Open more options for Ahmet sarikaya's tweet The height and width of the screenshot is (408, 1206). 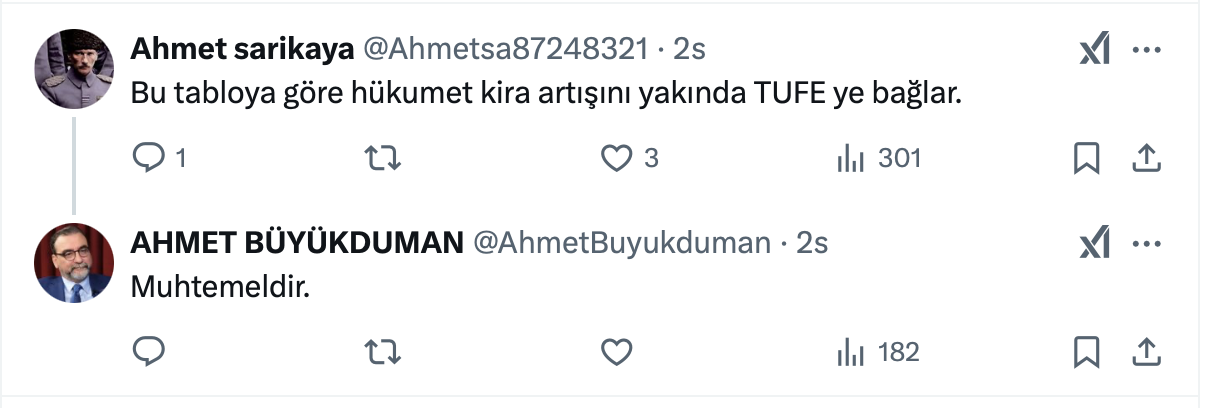(1146, 49)
